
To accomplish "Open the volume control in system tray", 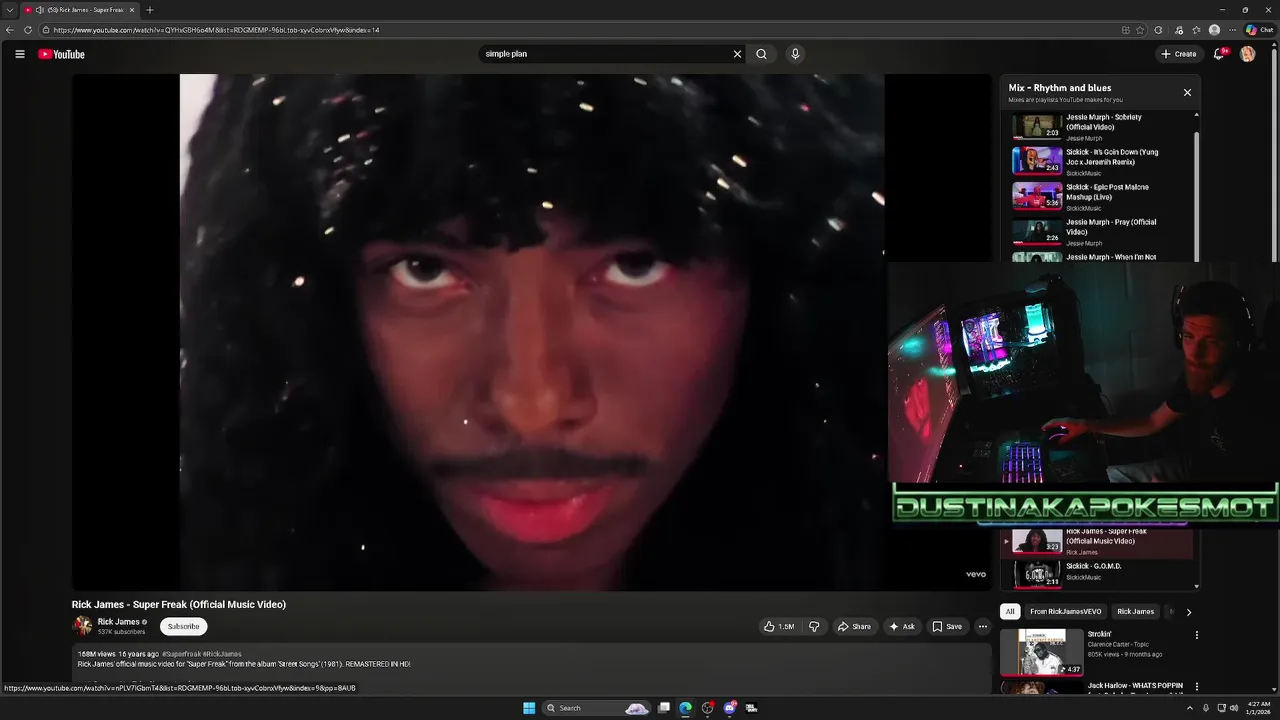I will pos(1234,708).
